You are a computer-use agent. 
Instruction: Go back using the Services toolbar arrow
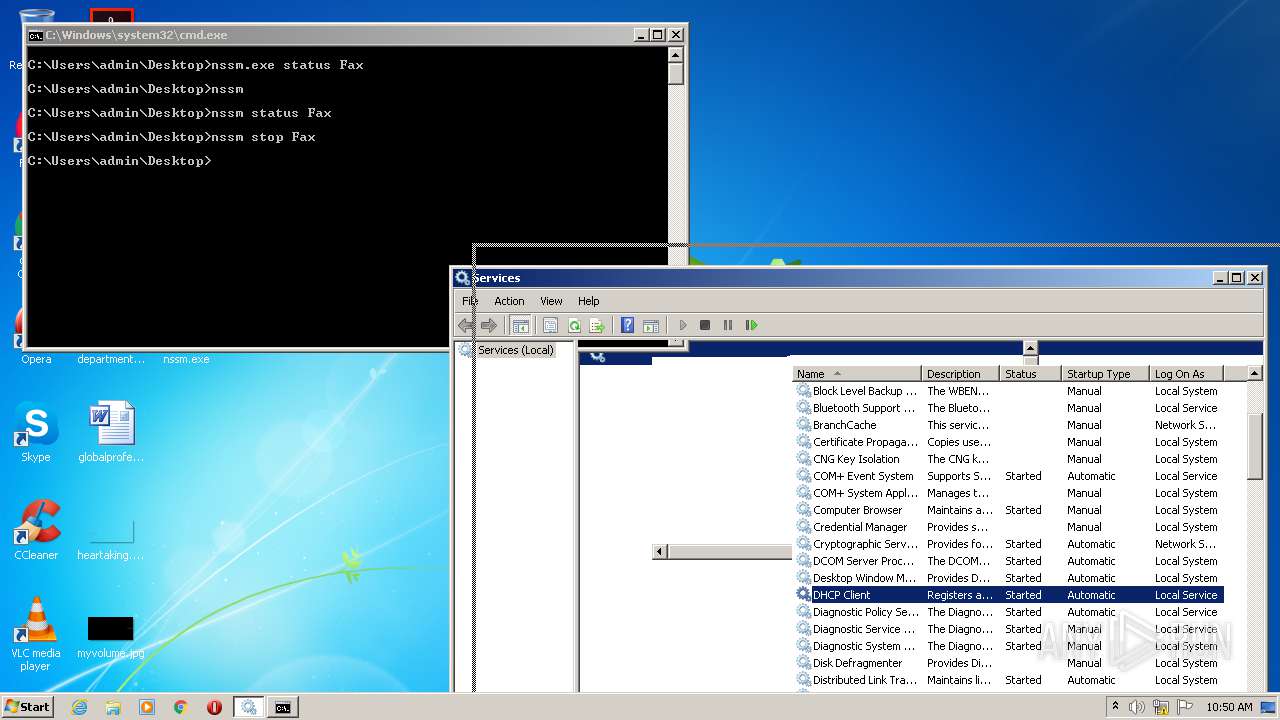(x=465, y=325)
